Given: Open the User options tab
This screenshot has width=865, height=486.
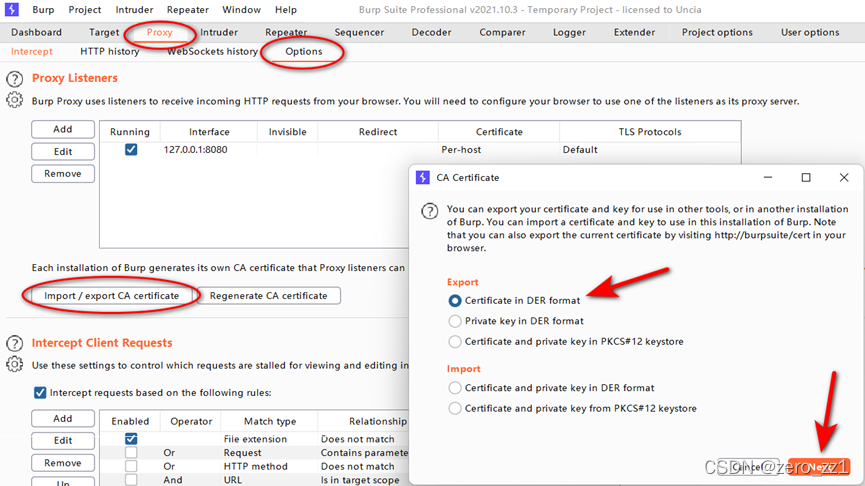Looking at the screenshot, I should [x=810, y=32].
